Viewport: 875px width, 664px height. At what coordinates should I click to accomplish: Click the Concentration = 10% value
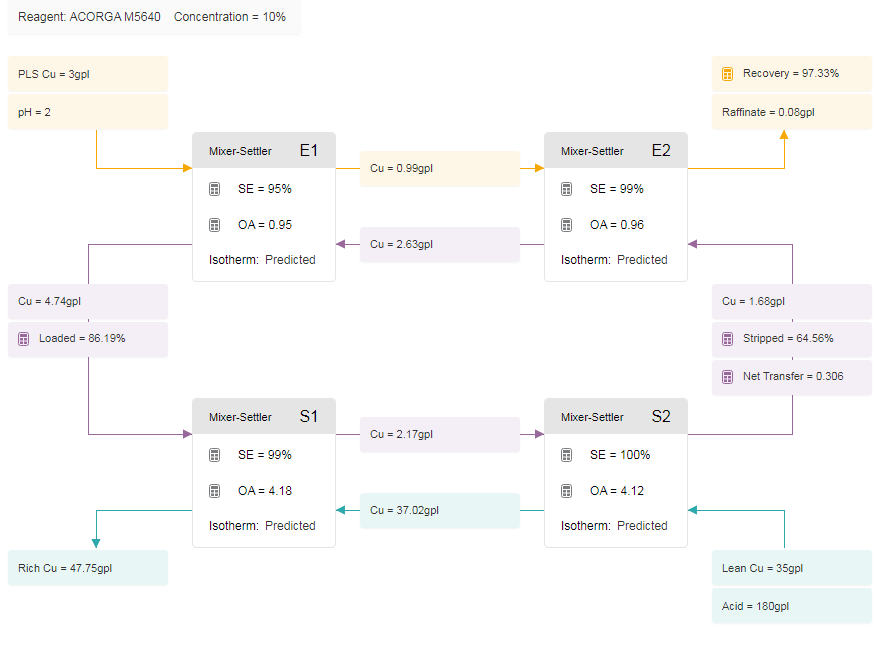point(230,17)
